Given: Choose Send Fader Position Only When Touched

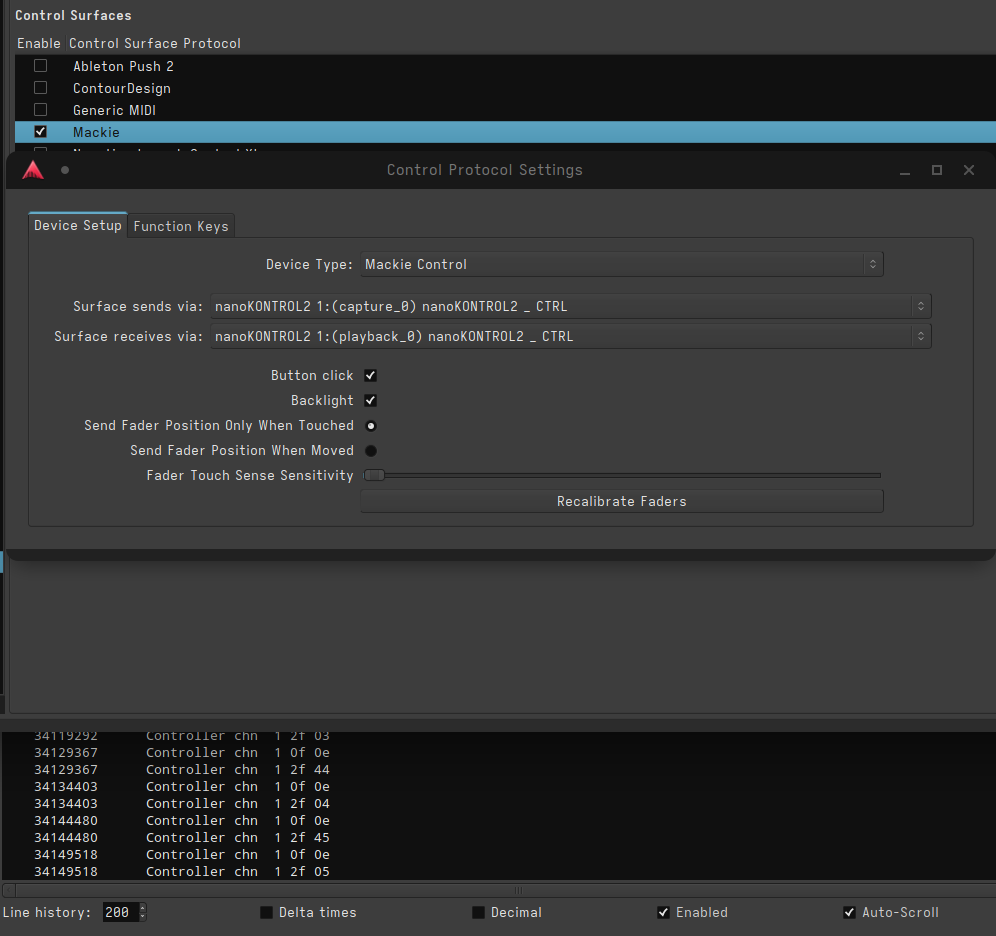Looking at the screenshot, I should tap(371, 426).
